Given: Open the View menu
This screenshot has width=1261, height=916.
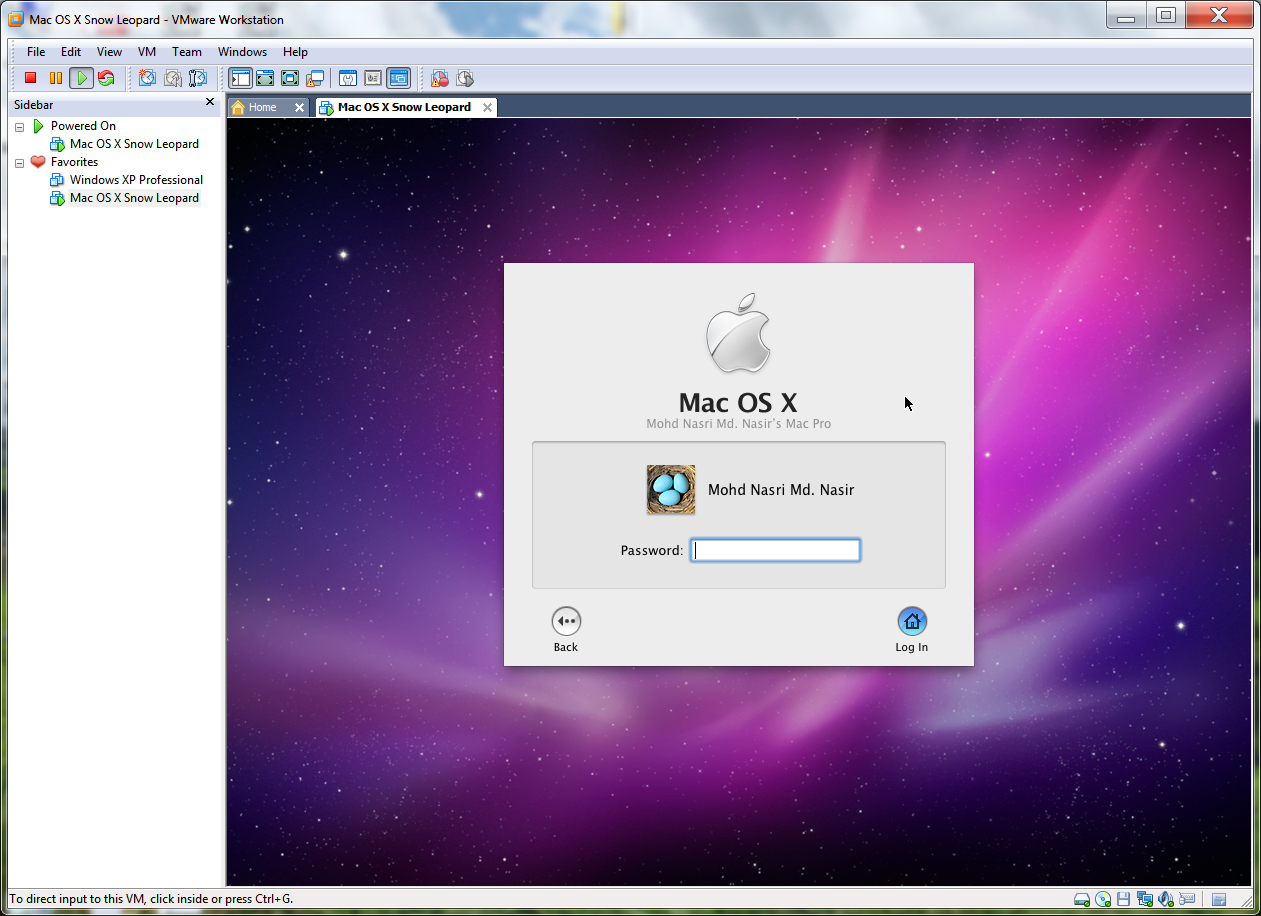Looking at the screenshot, I should coord(109,52).
